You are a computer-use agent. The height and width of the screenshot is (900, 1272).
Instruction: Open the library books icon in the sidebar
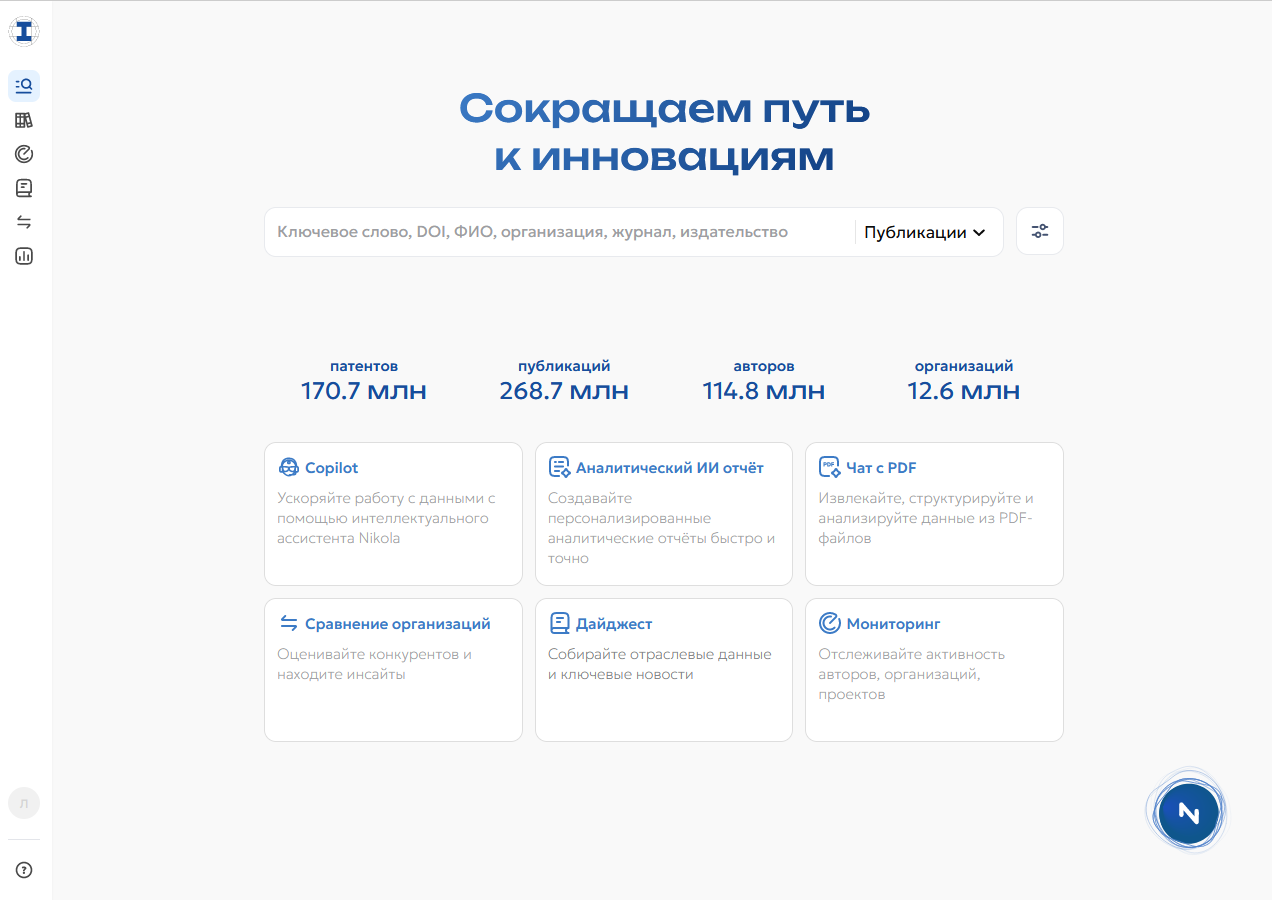tap(24, 120)
